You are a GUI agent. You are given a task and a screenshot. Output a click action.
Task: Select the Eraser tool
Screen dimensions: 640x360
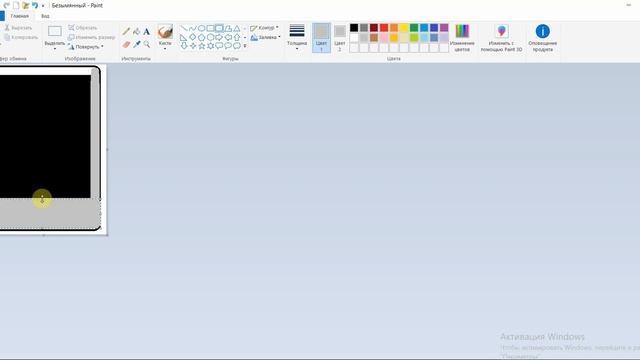[x=126, y=44]
